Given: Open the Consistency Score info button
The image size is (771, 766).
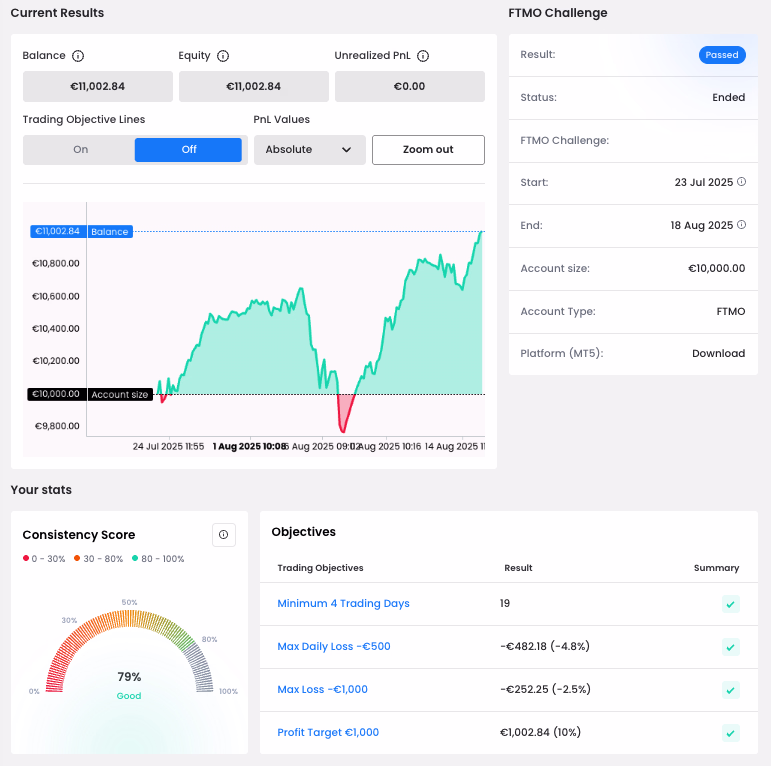Looking at the screenshot, I should tap(224, 534).
